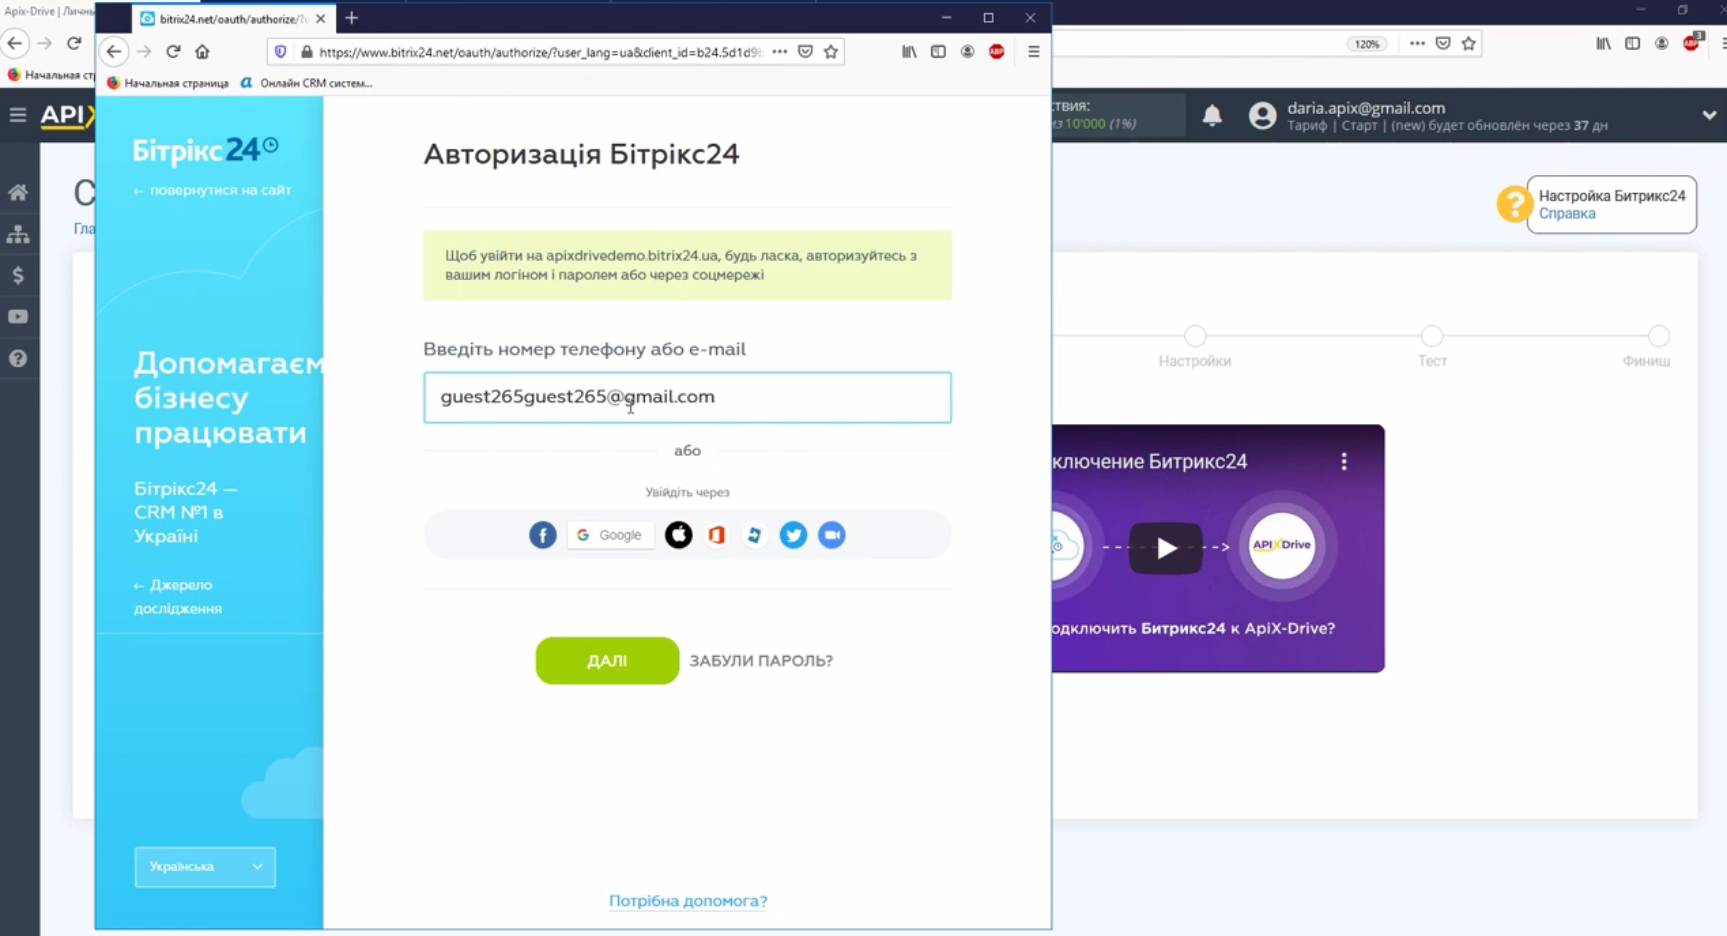Open the video three-dots options menu
The image size is (1727, 936).
click(1344, 461)
